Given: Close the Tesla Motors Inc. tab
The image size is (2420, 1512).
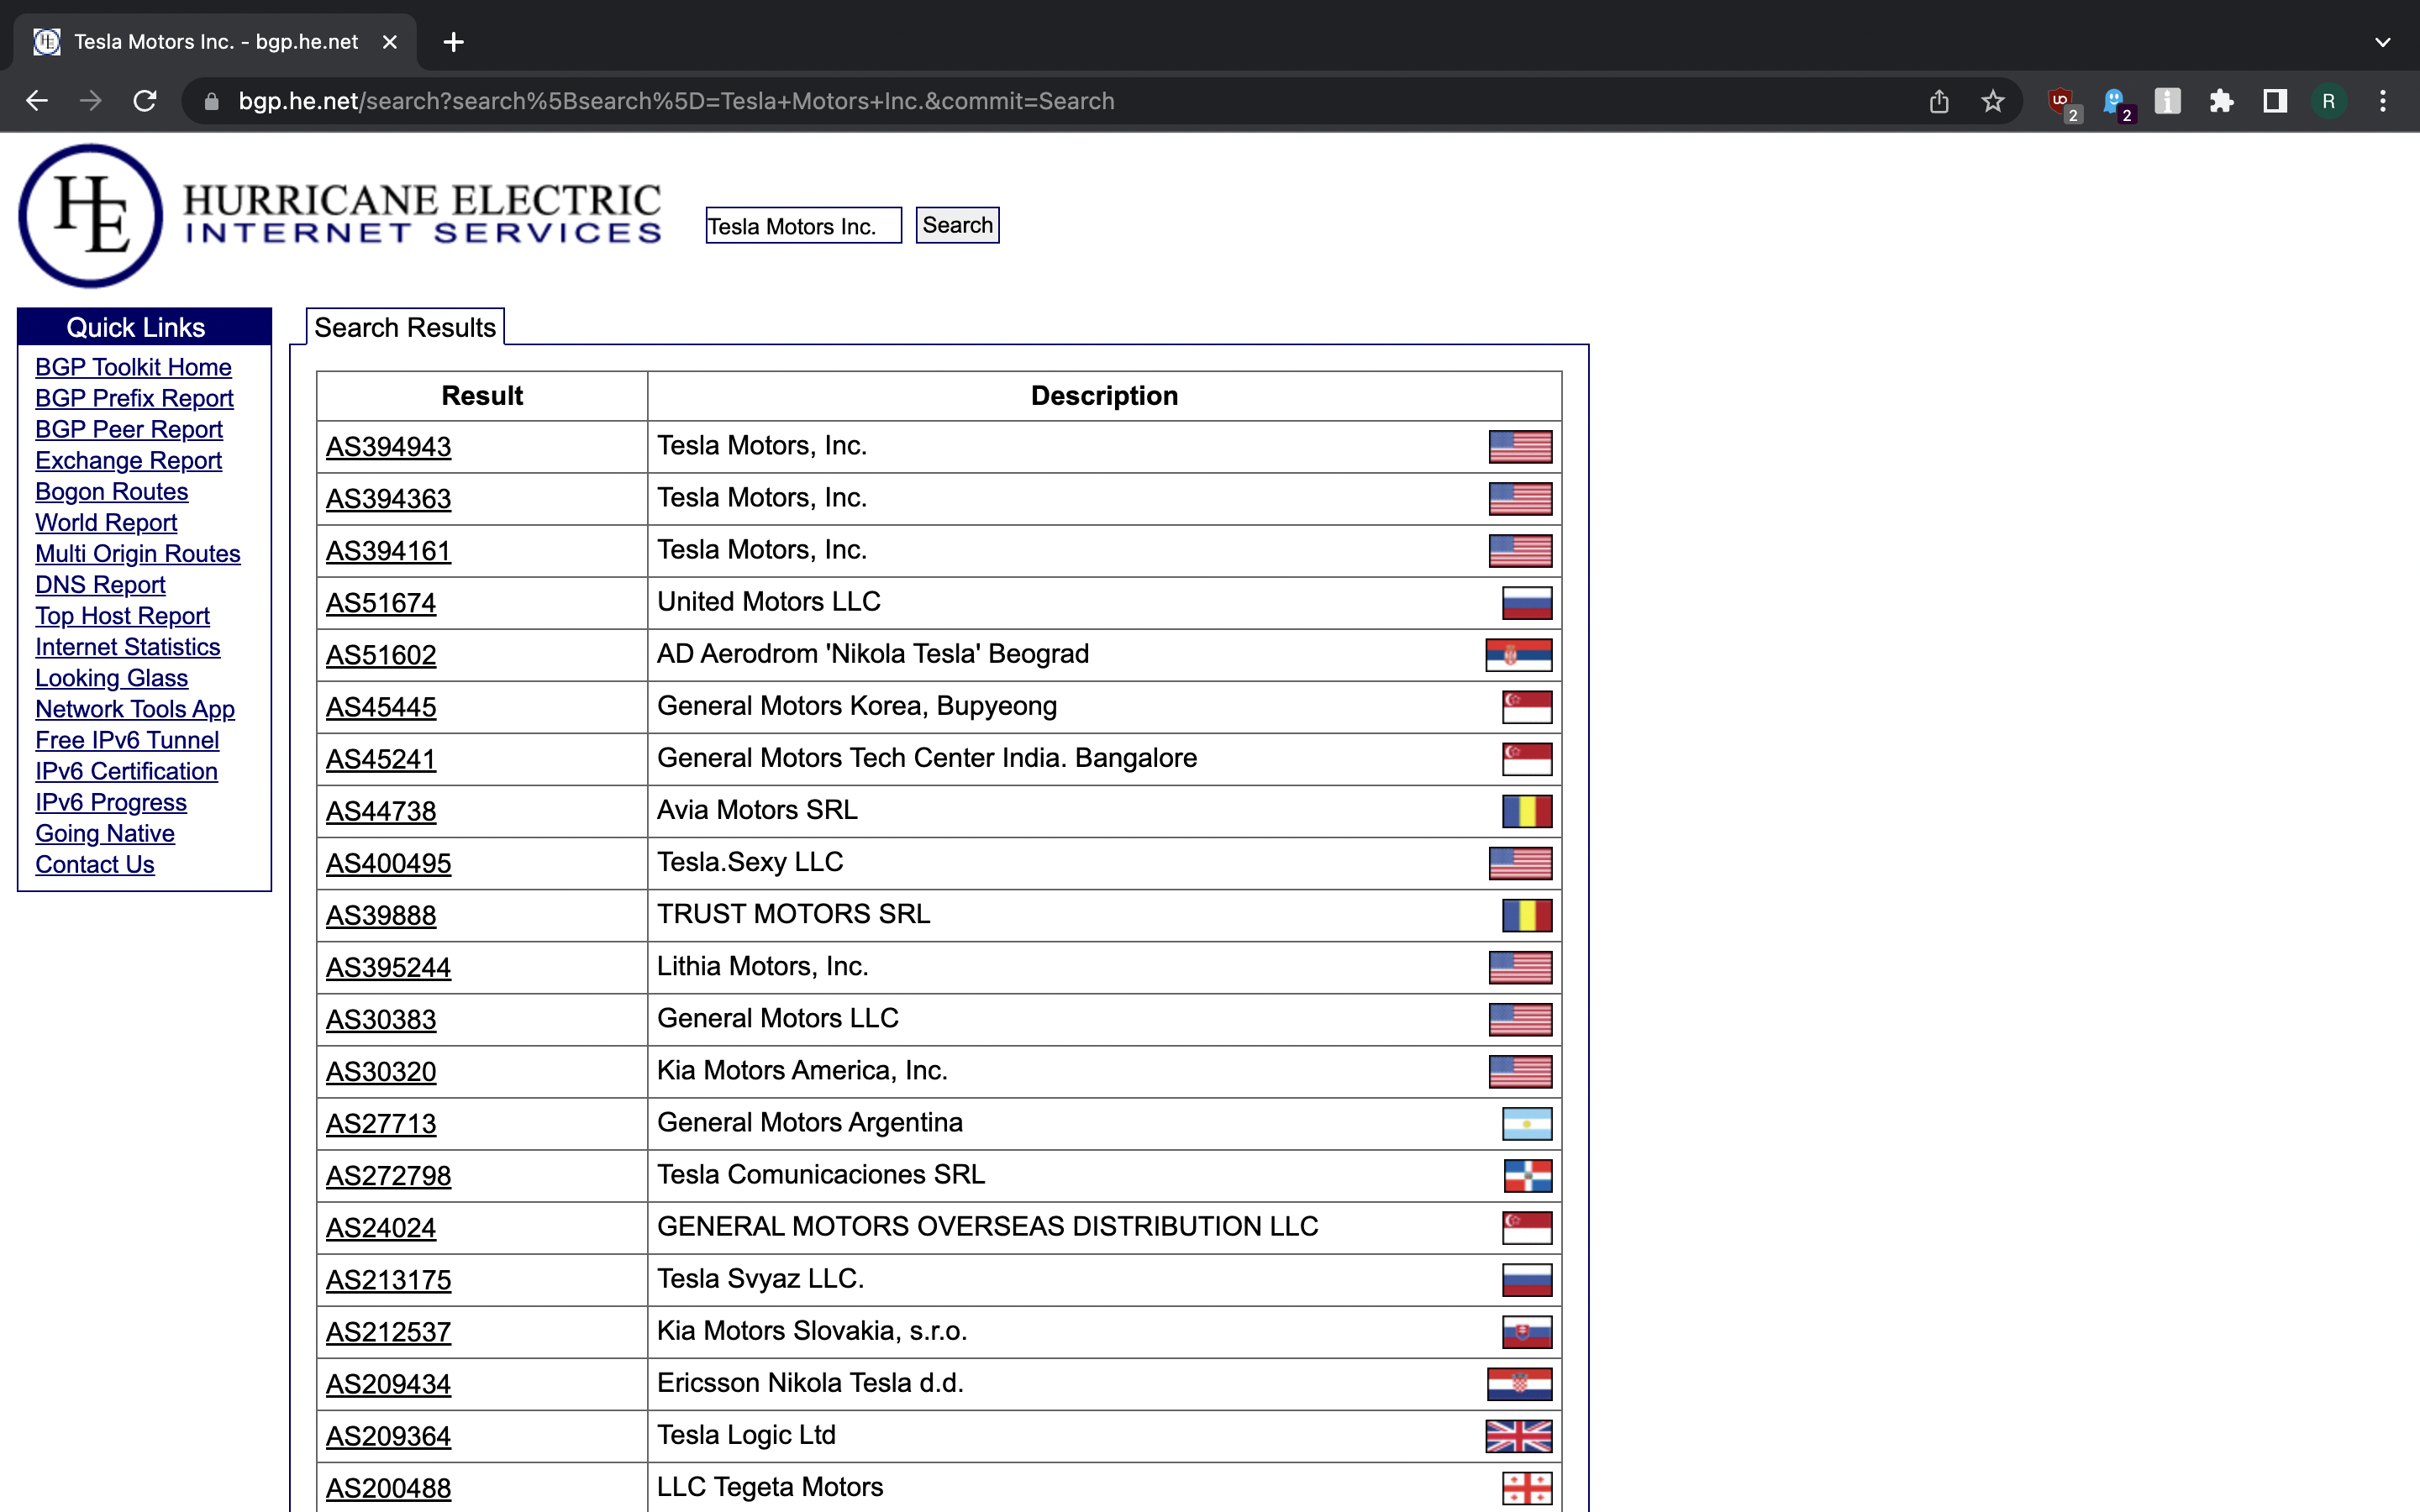Looking at the screenshot, I should click(390, 42).
